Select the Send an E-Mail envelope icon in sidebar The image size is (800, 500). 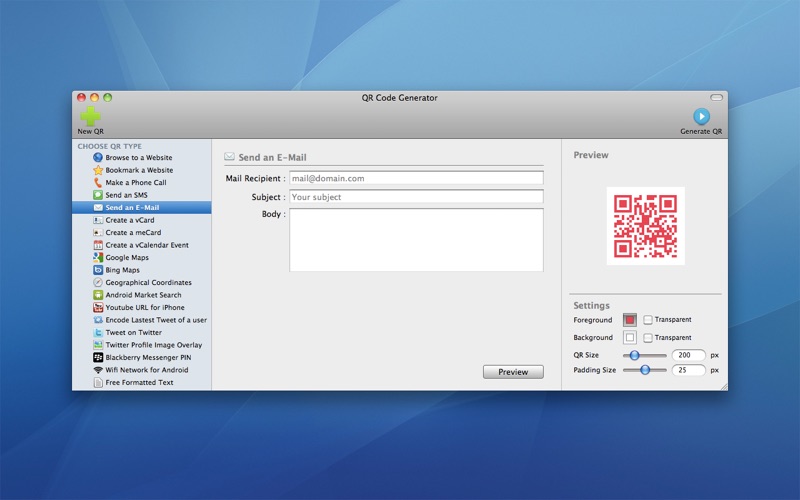click(x=98, y=208)
